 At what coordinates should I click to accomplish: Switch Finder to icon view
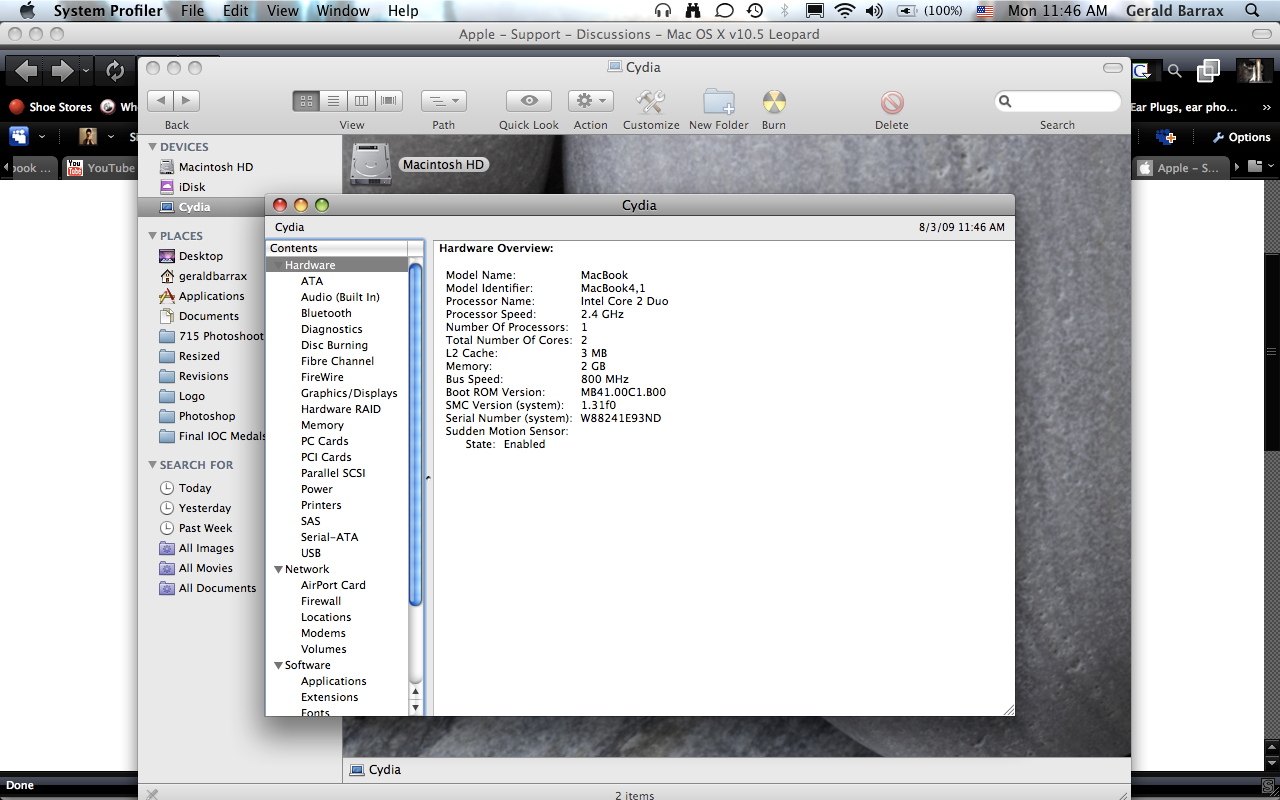pos(306,101)
